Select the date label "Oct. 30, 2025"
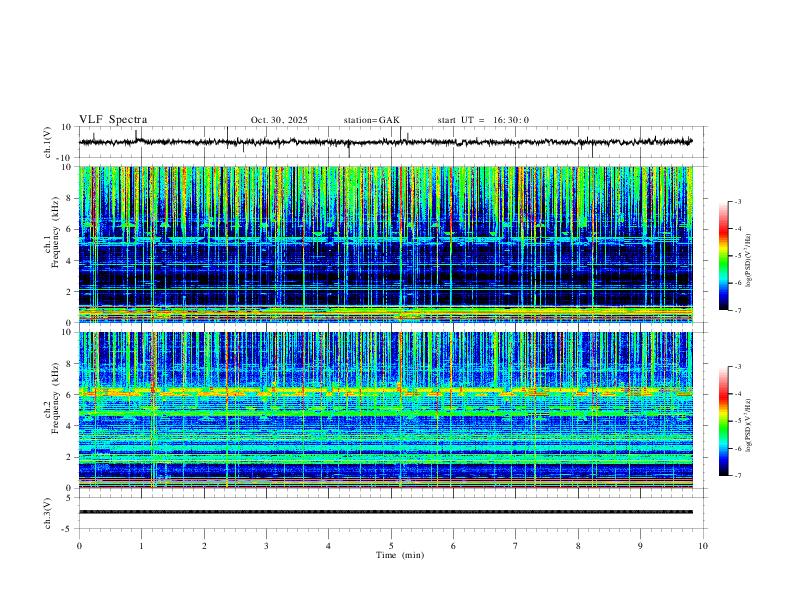 (279, 120)
